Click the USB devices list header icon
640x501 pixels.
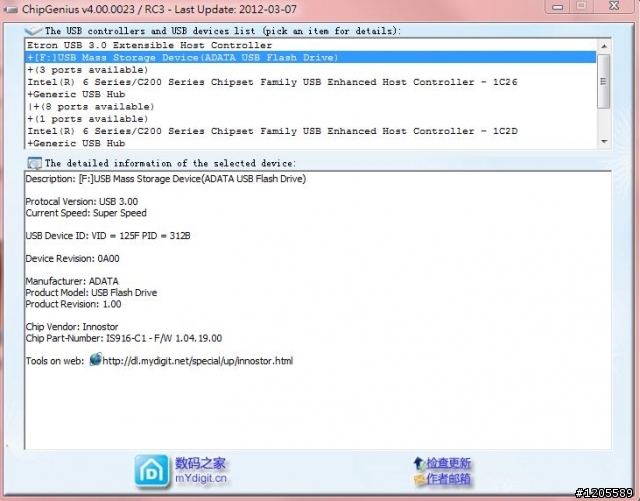pyautogui.click(x=33, y=31)
